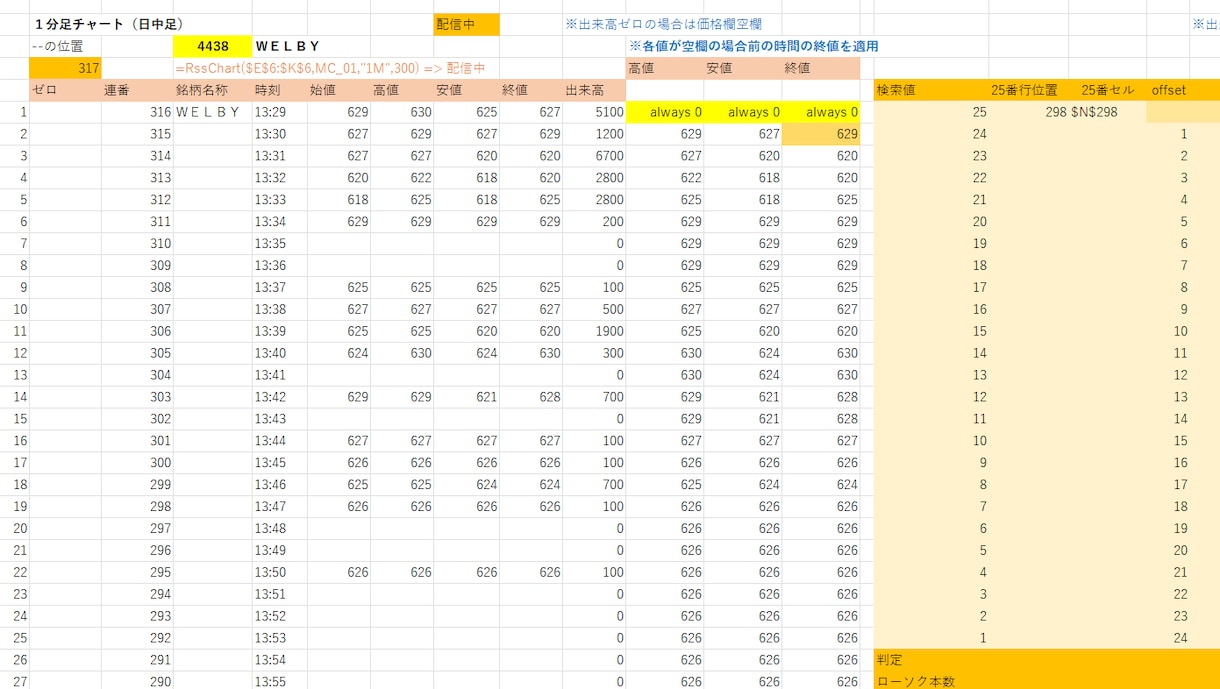Select the time cell 13:55
This screenshot has width=1220, height=689.
tap(280, 681)
